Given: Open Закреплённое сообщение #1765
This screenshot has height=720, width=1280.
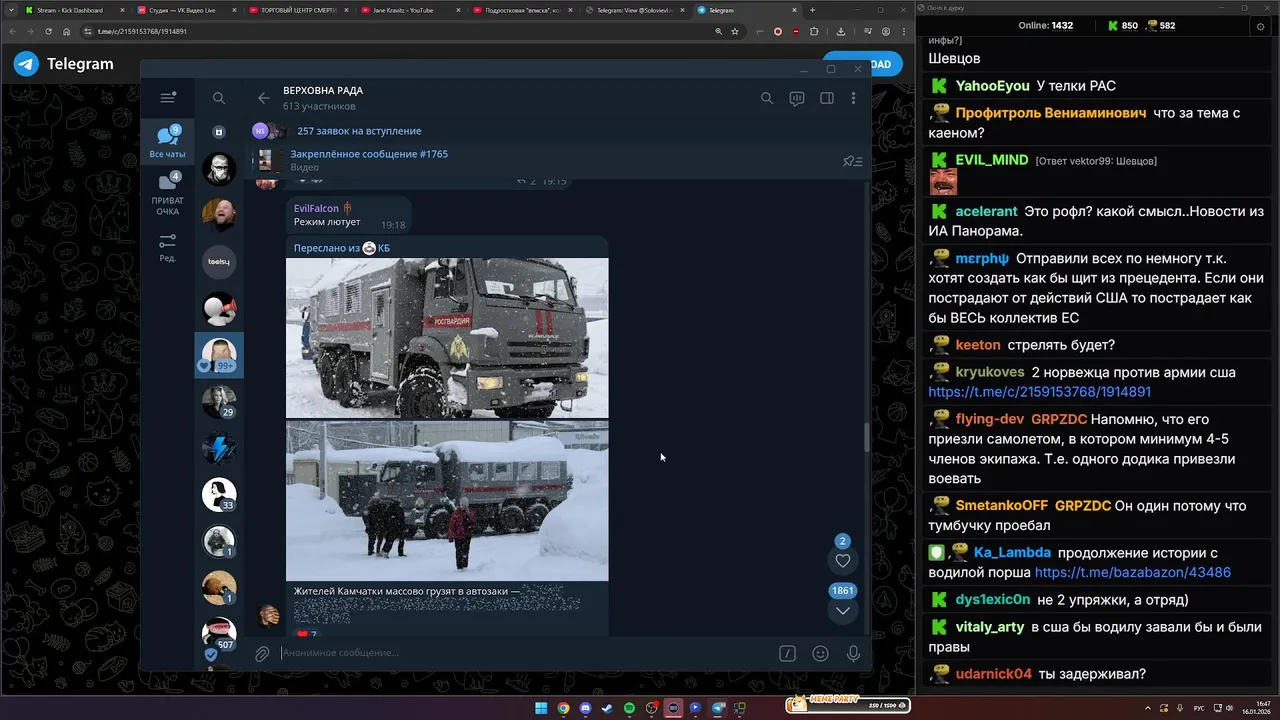Looking at the screenshot, I should (x=369, y=154).
